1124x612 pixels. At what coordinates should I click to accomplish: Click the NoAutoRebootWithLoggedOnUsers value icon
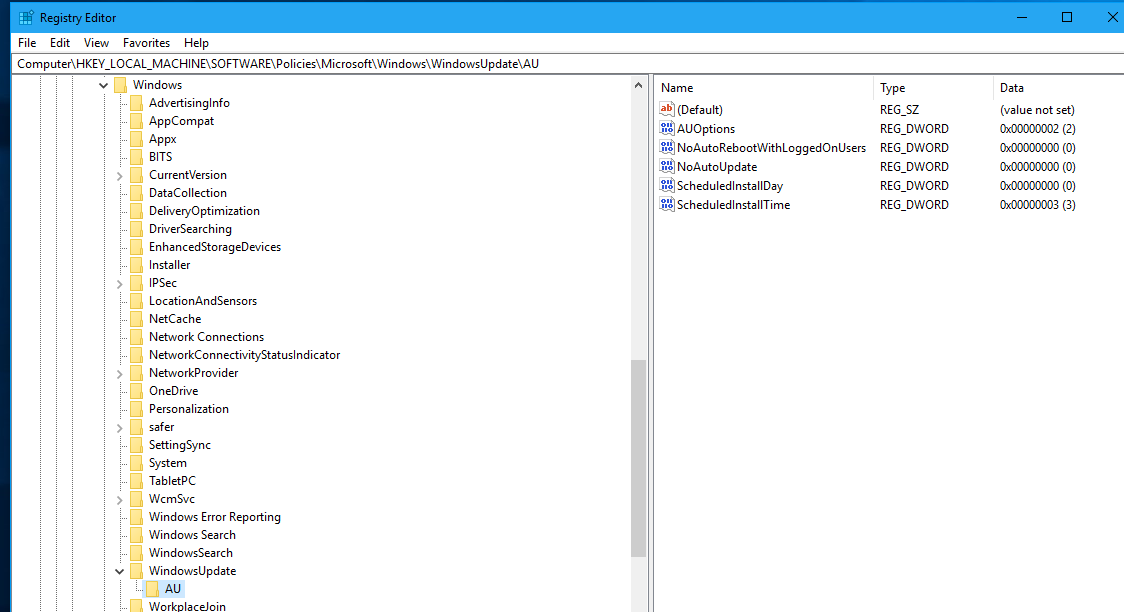667,148
